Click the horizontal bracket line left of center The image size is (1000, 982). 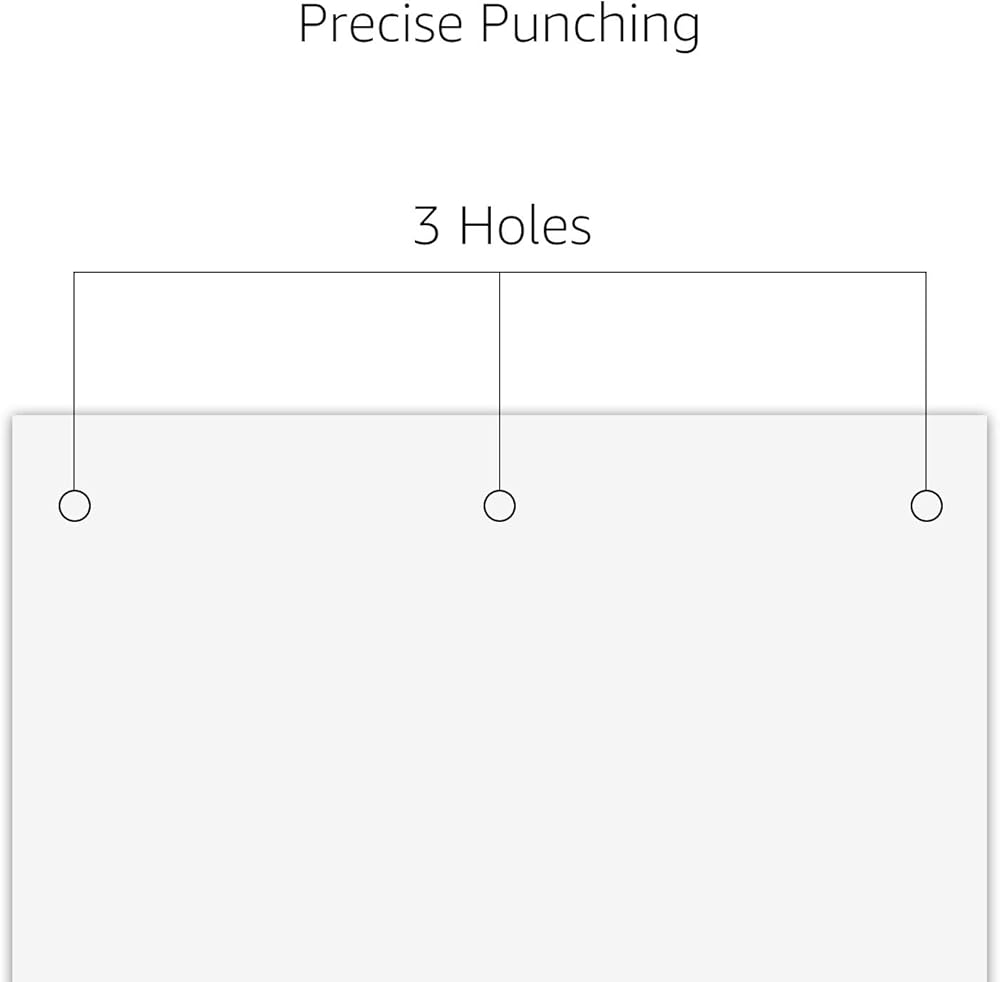(x=287, y=272)
